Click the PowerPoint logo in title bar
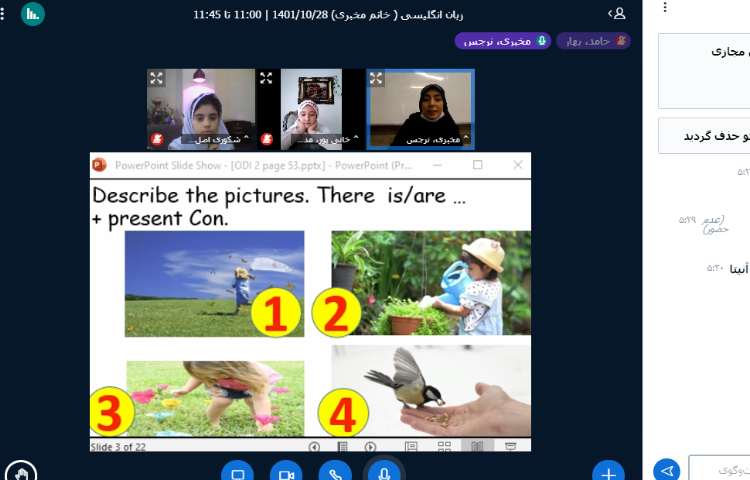This screenshot has height=480, width=750. 99,165
